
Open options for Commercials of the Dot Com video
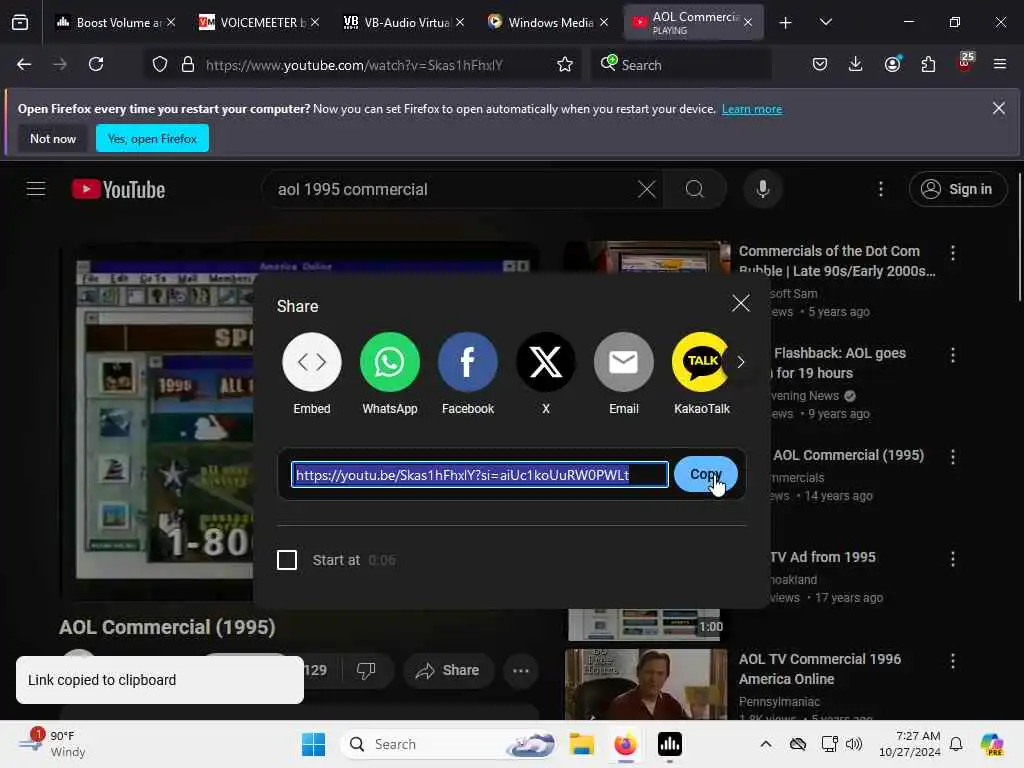(953, 253)
